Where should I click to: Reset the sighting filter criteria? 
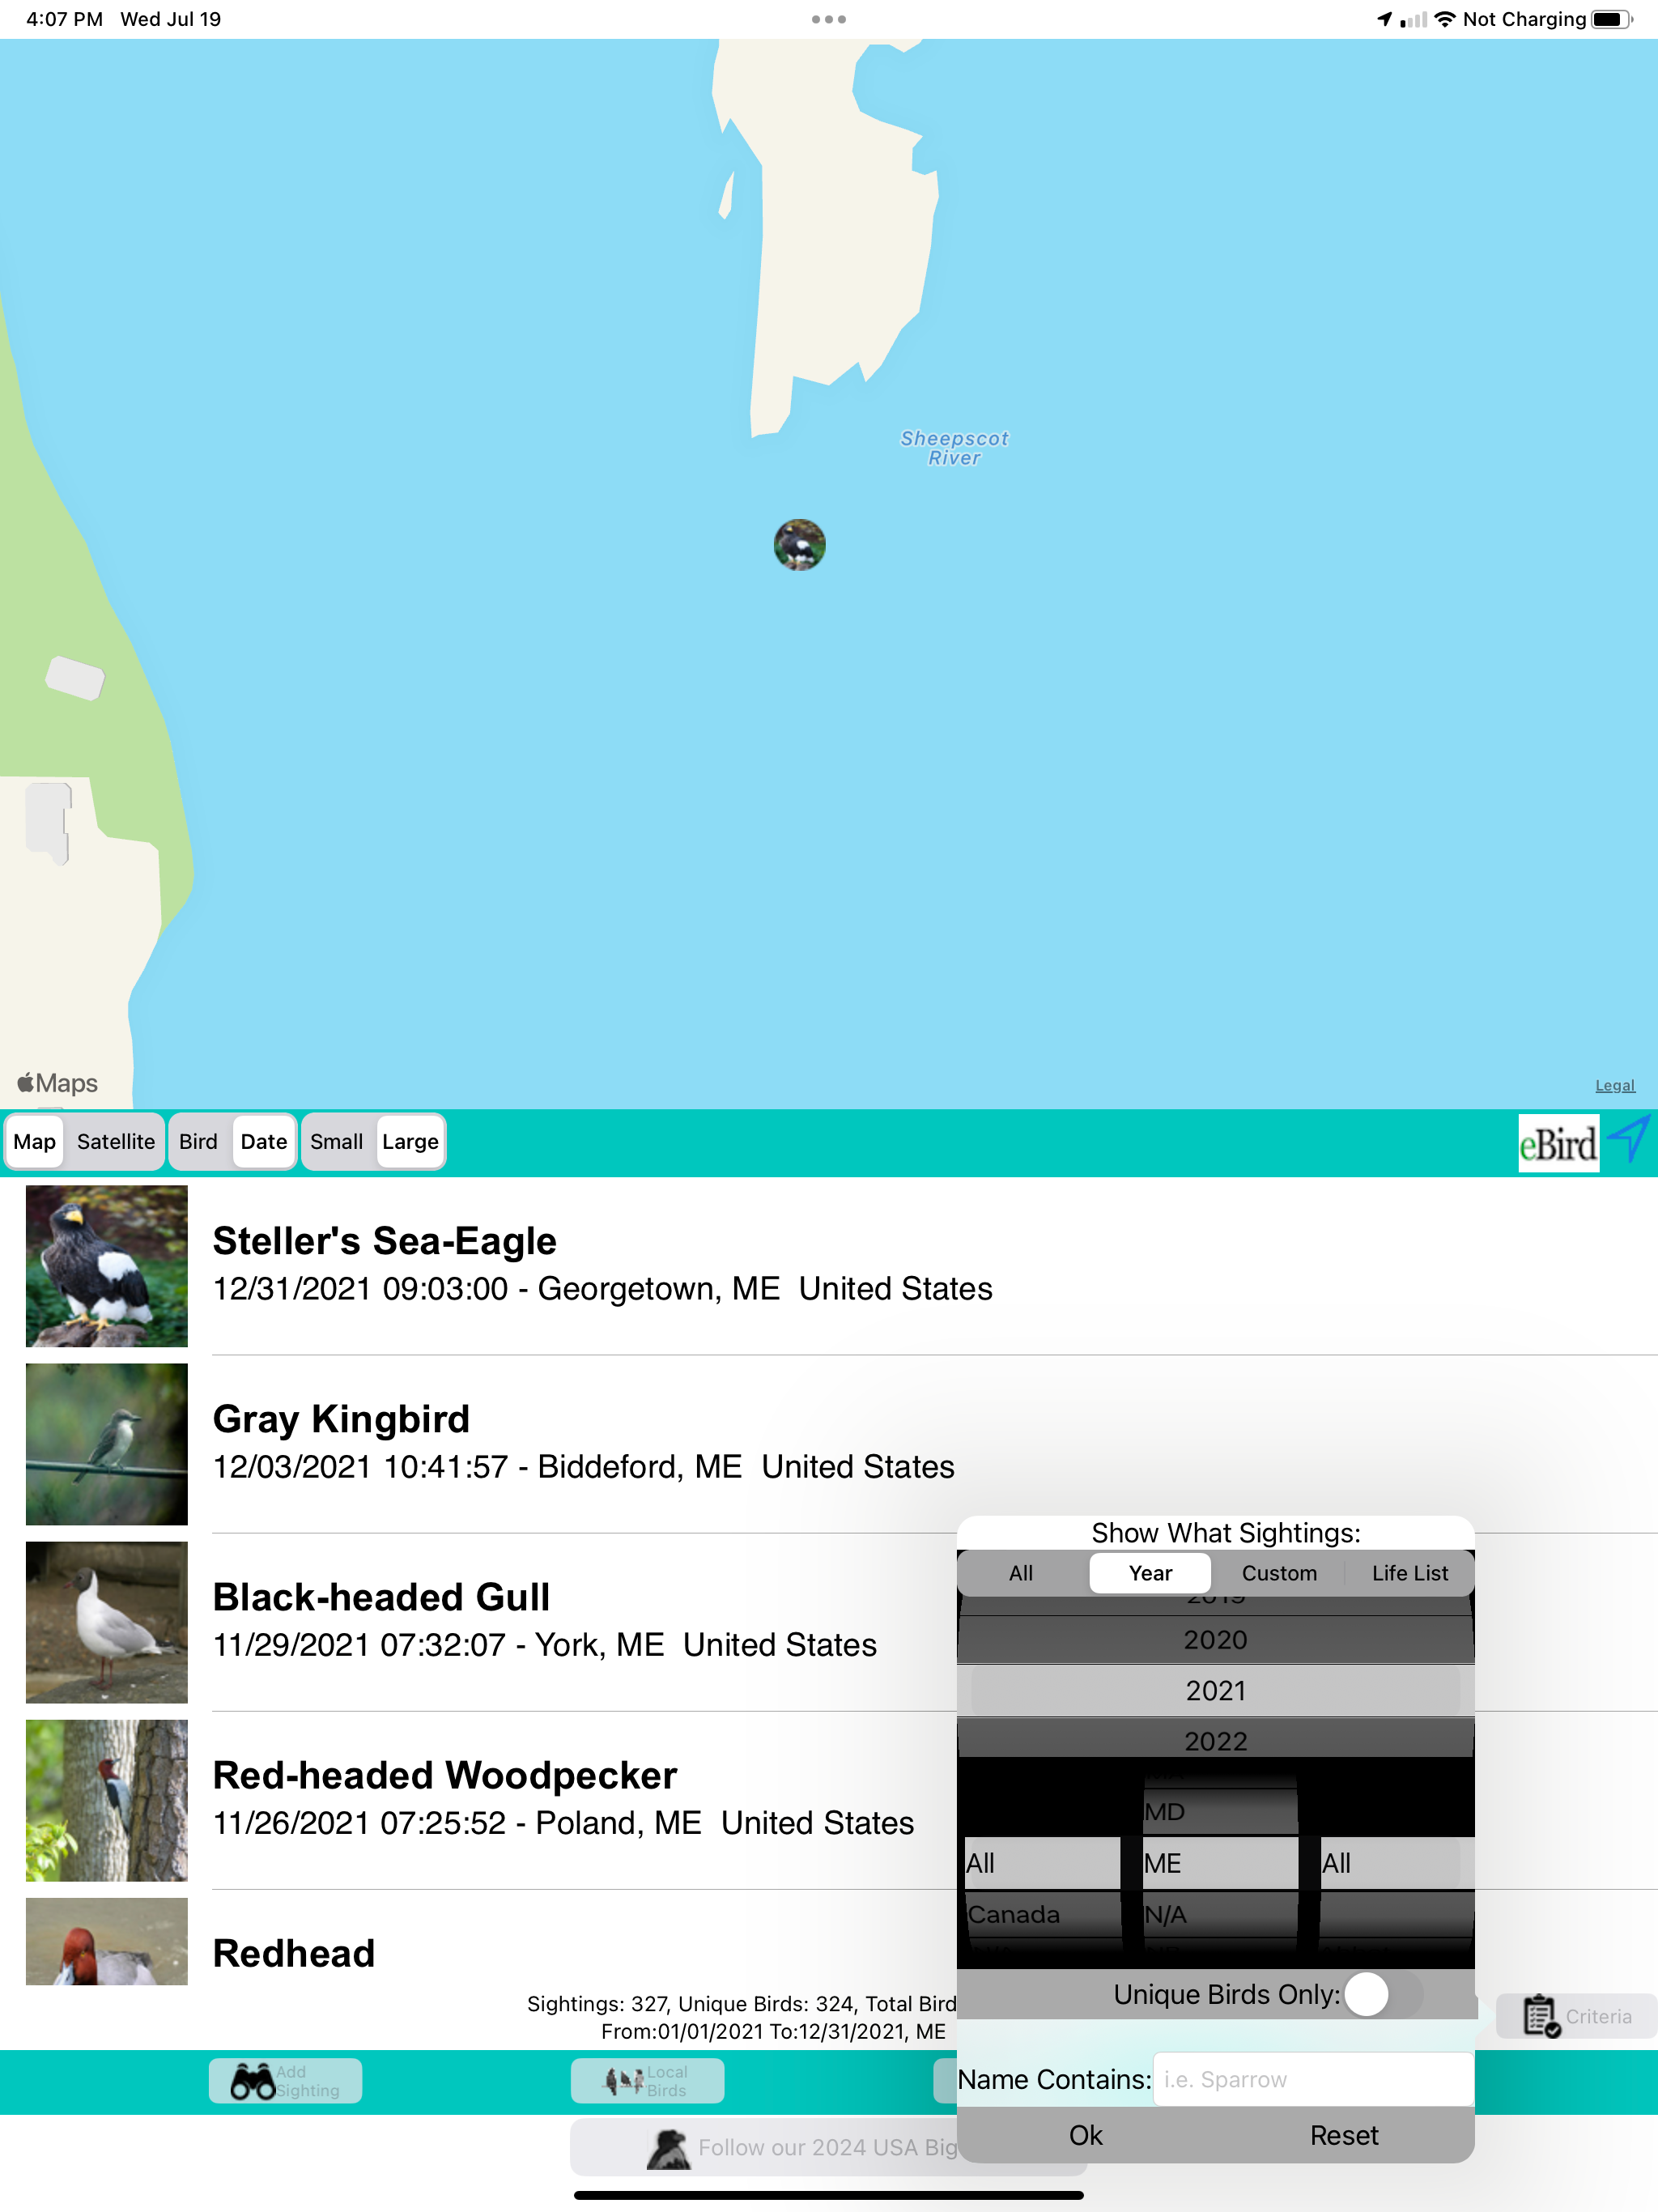[1344, 2135]
